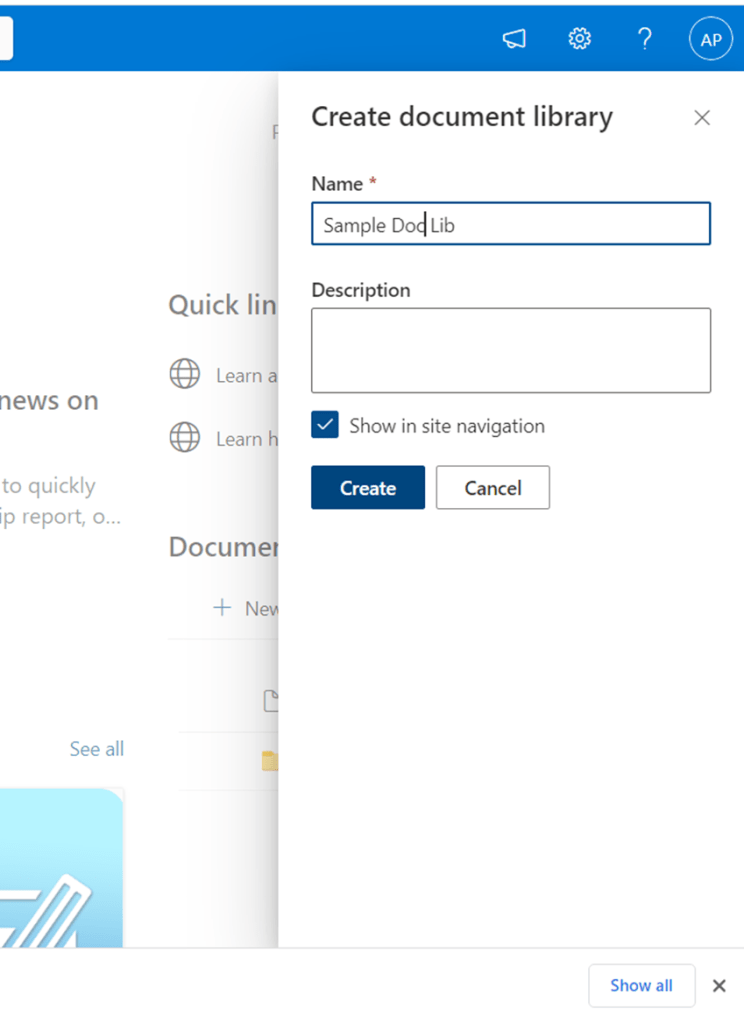Select the yellow folder icon in document list
The height and width of the screenshot is (1023, 744).
coord(269,762)
